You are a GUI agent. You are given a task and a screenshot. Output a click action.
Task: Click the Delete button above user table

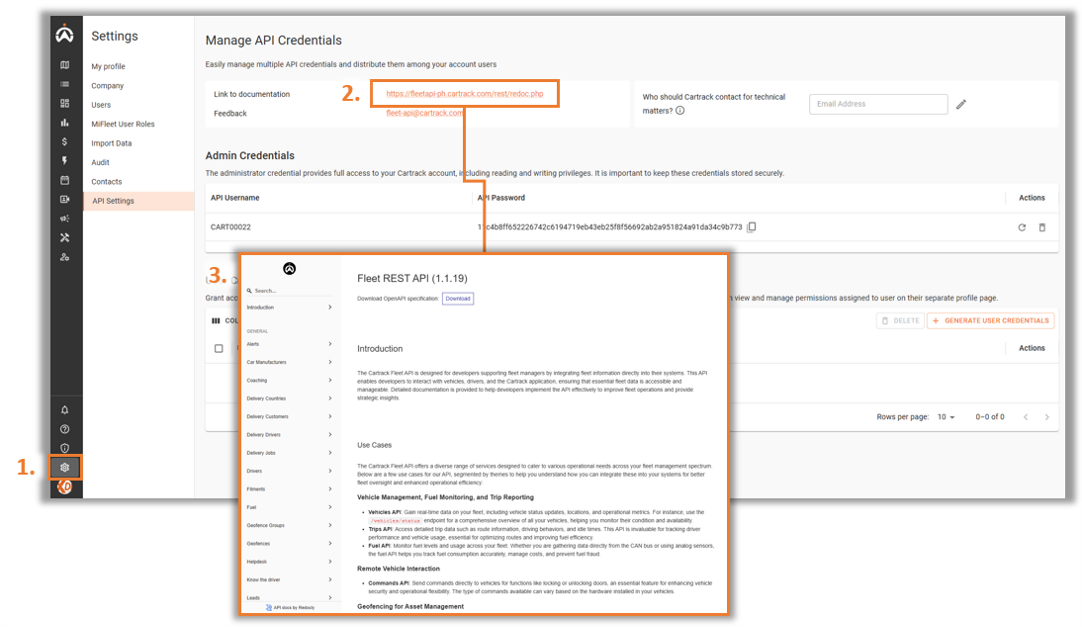tap(901, 321)
